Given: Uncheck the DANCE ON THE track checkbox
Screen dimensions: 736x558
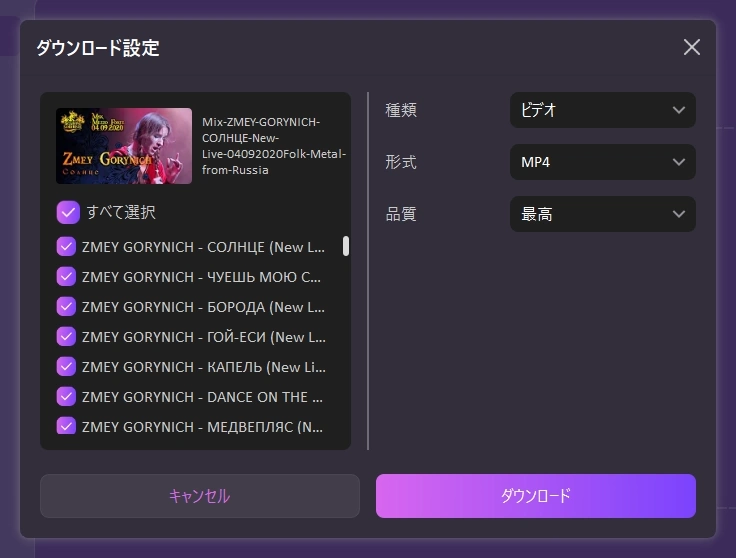Looking at the screenshot, I should coord(67,397).
